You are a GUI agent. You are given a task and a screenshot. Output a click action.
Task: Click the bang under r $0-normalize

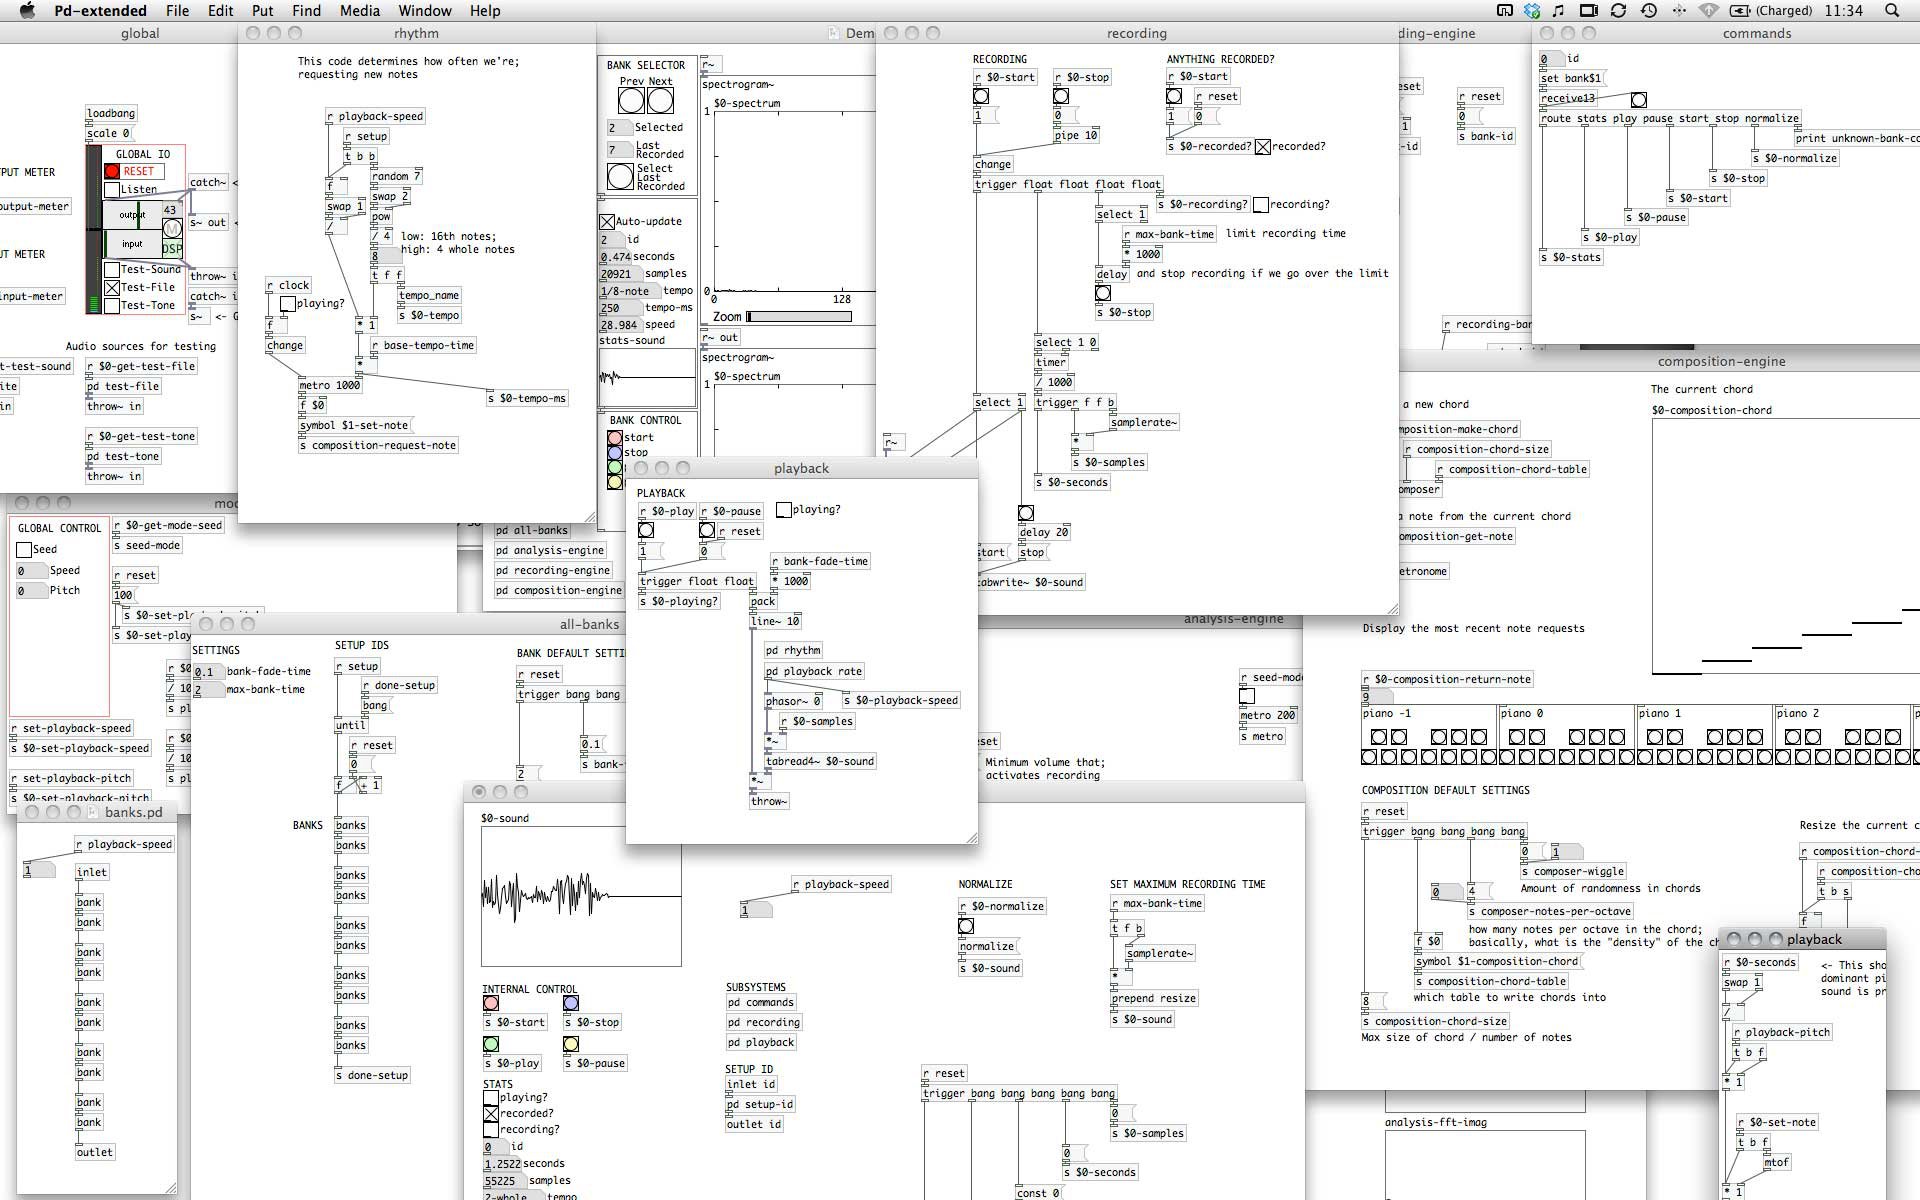(x=966, y=927)
